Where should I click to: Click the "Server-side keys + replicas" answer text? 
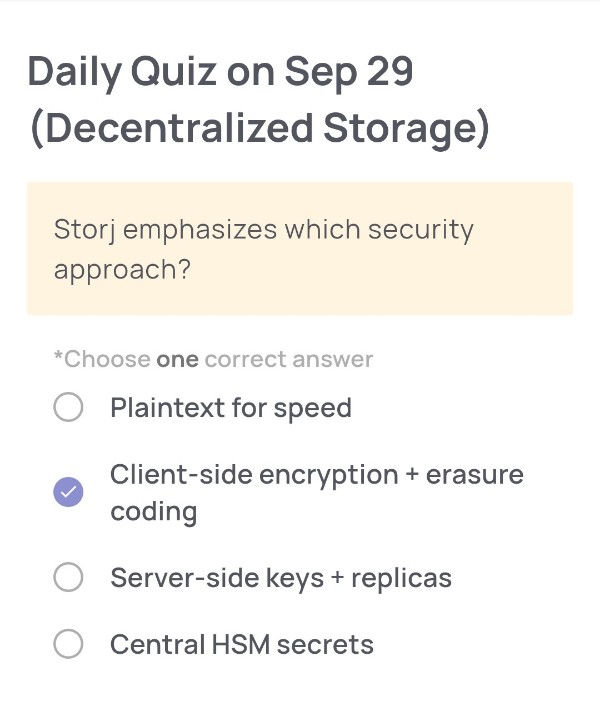click(x=281, y=578)
